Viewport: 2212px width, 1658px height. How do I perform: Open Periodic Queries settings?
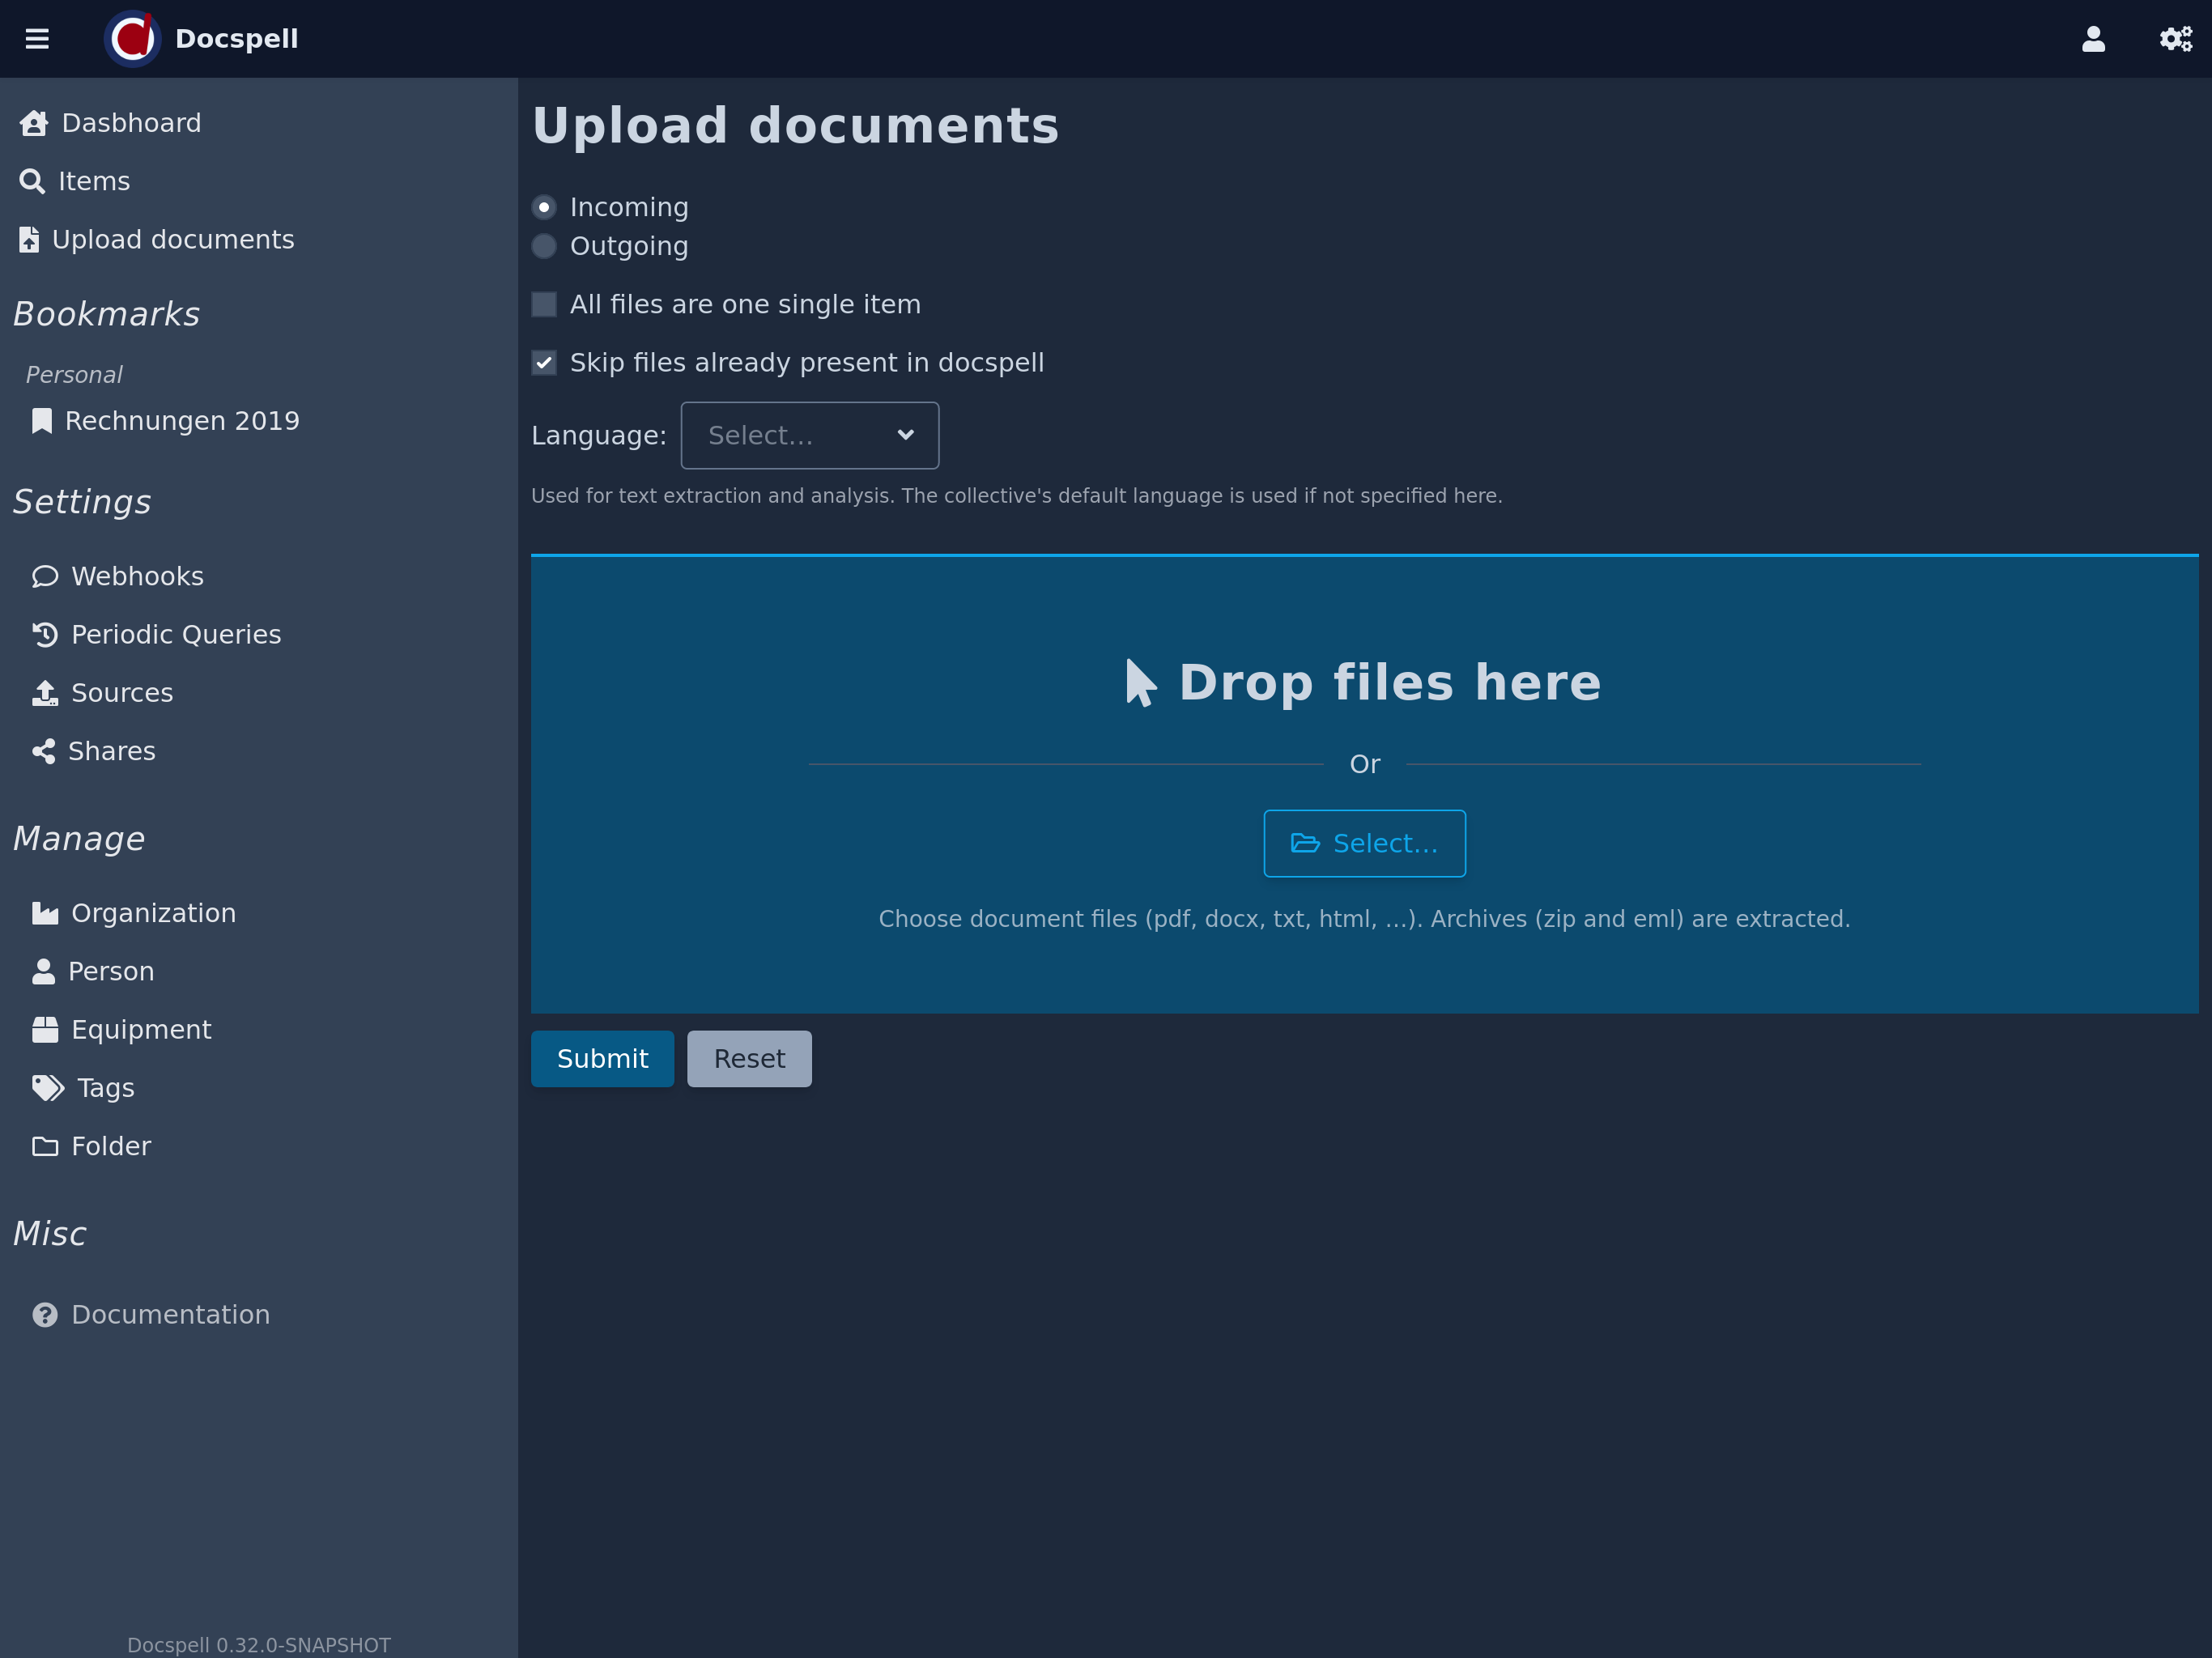pyautogui.click(x=175, y=634)
